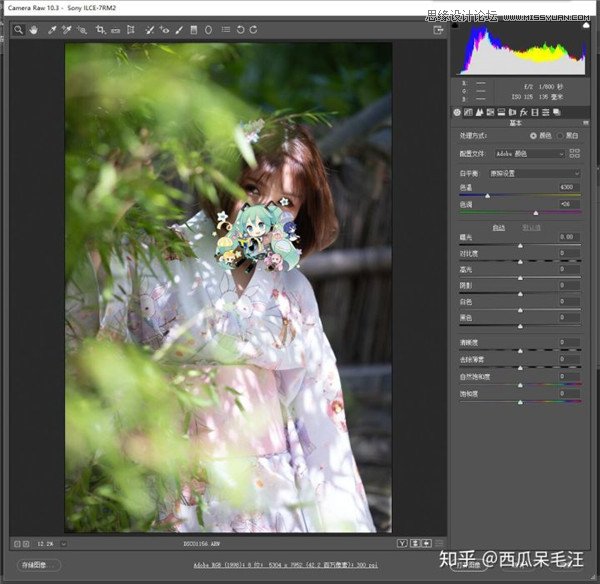Choose the Red Eye Removal tool

[164, 30]
